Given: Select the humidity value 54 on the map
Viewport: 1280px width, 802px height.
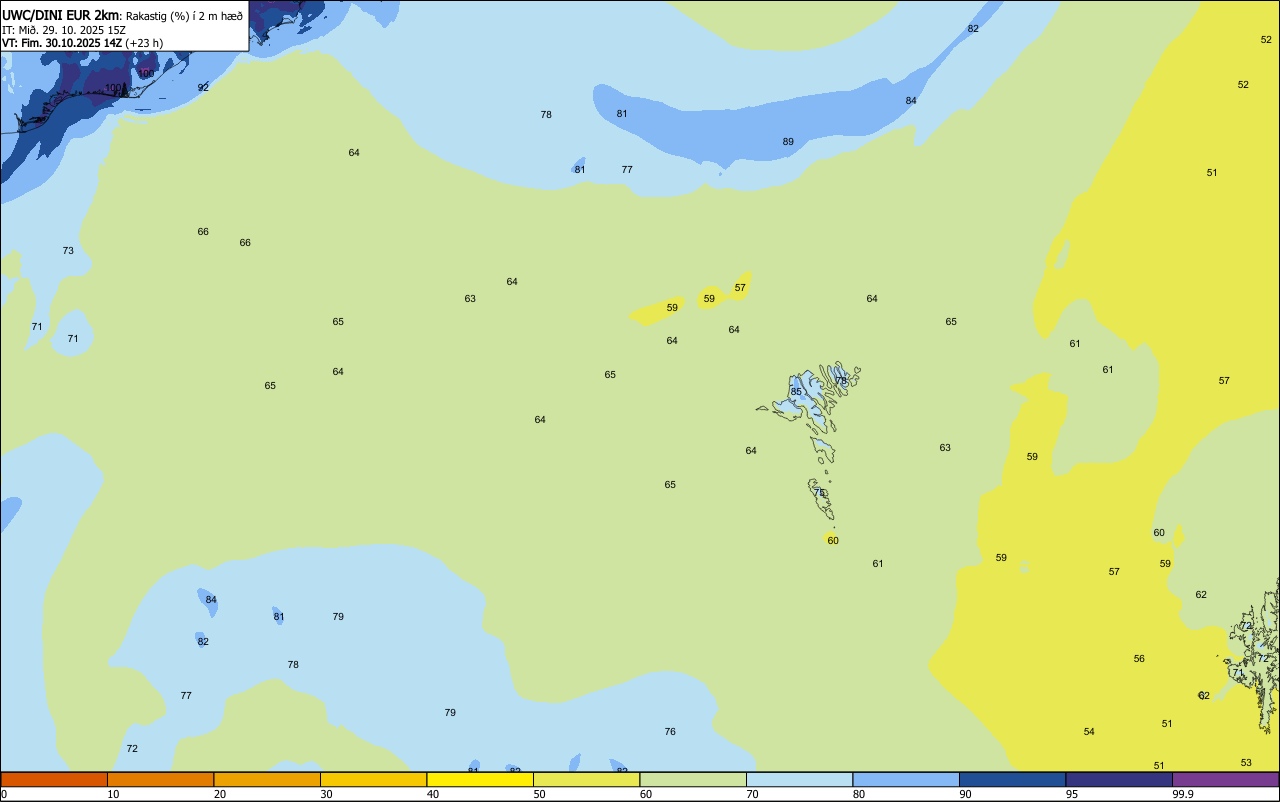Looking at the screenshot, I should point(1089,732).
